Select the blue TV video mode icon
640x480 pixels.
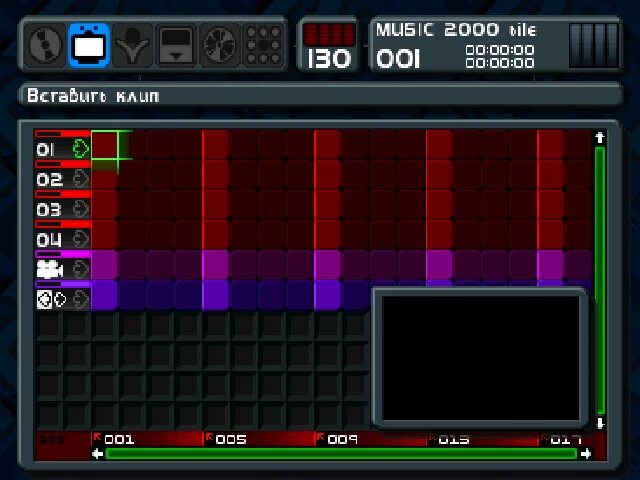point(89,45)
